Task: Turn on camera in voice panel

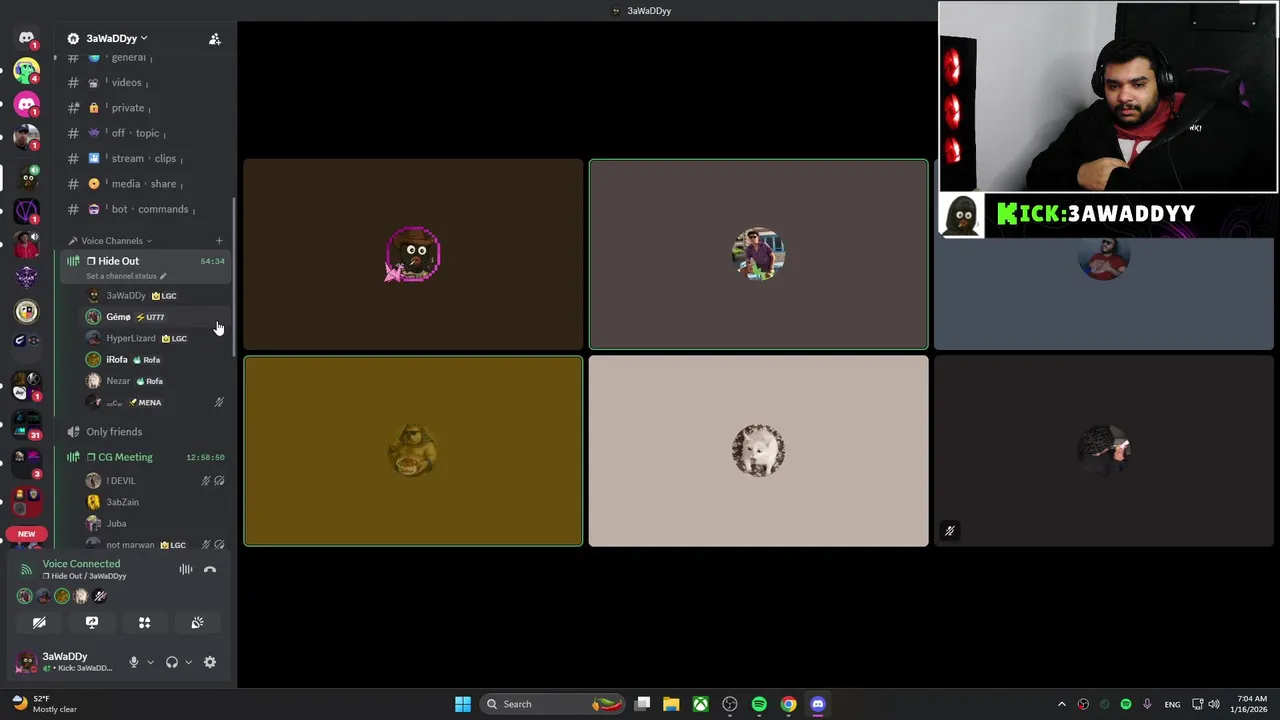Action: pos(39,622)
